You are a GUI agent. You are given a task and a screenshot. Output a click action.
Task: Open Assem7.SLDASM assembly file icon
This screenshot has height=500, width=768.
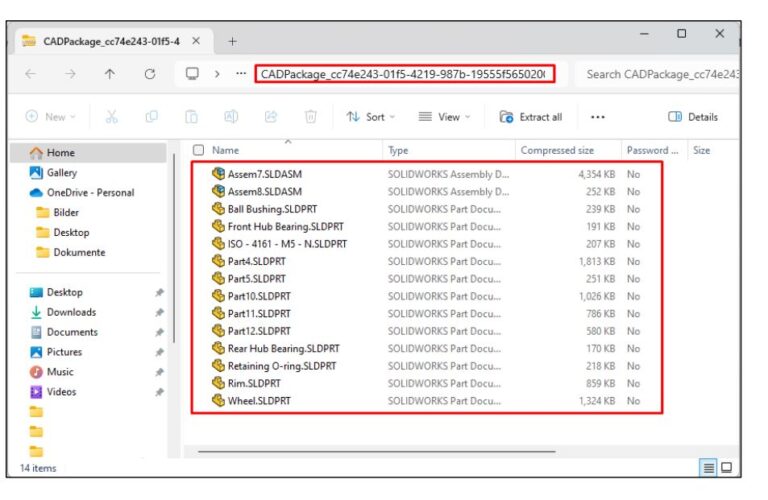click(x=218, y=174)
